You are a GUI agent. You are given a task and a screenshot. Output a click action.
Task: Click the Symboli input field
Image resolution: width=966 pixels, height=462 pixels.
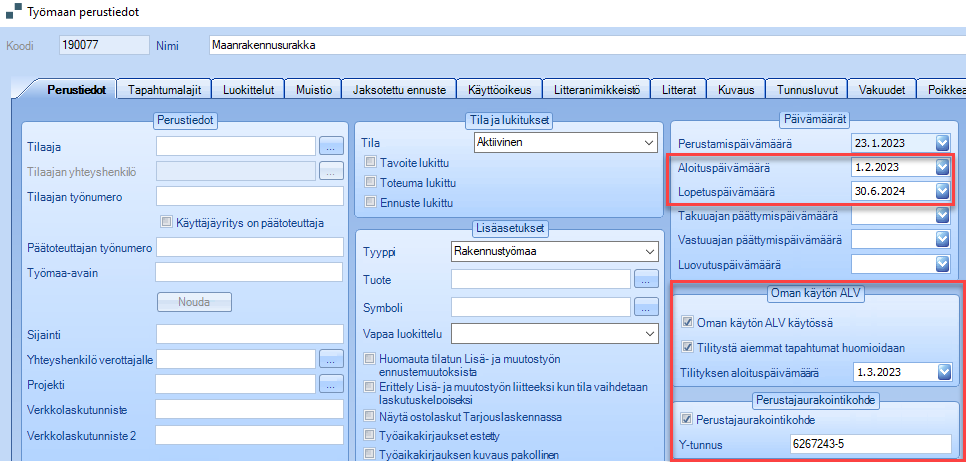pyautogui.click(x=541, y=306)
